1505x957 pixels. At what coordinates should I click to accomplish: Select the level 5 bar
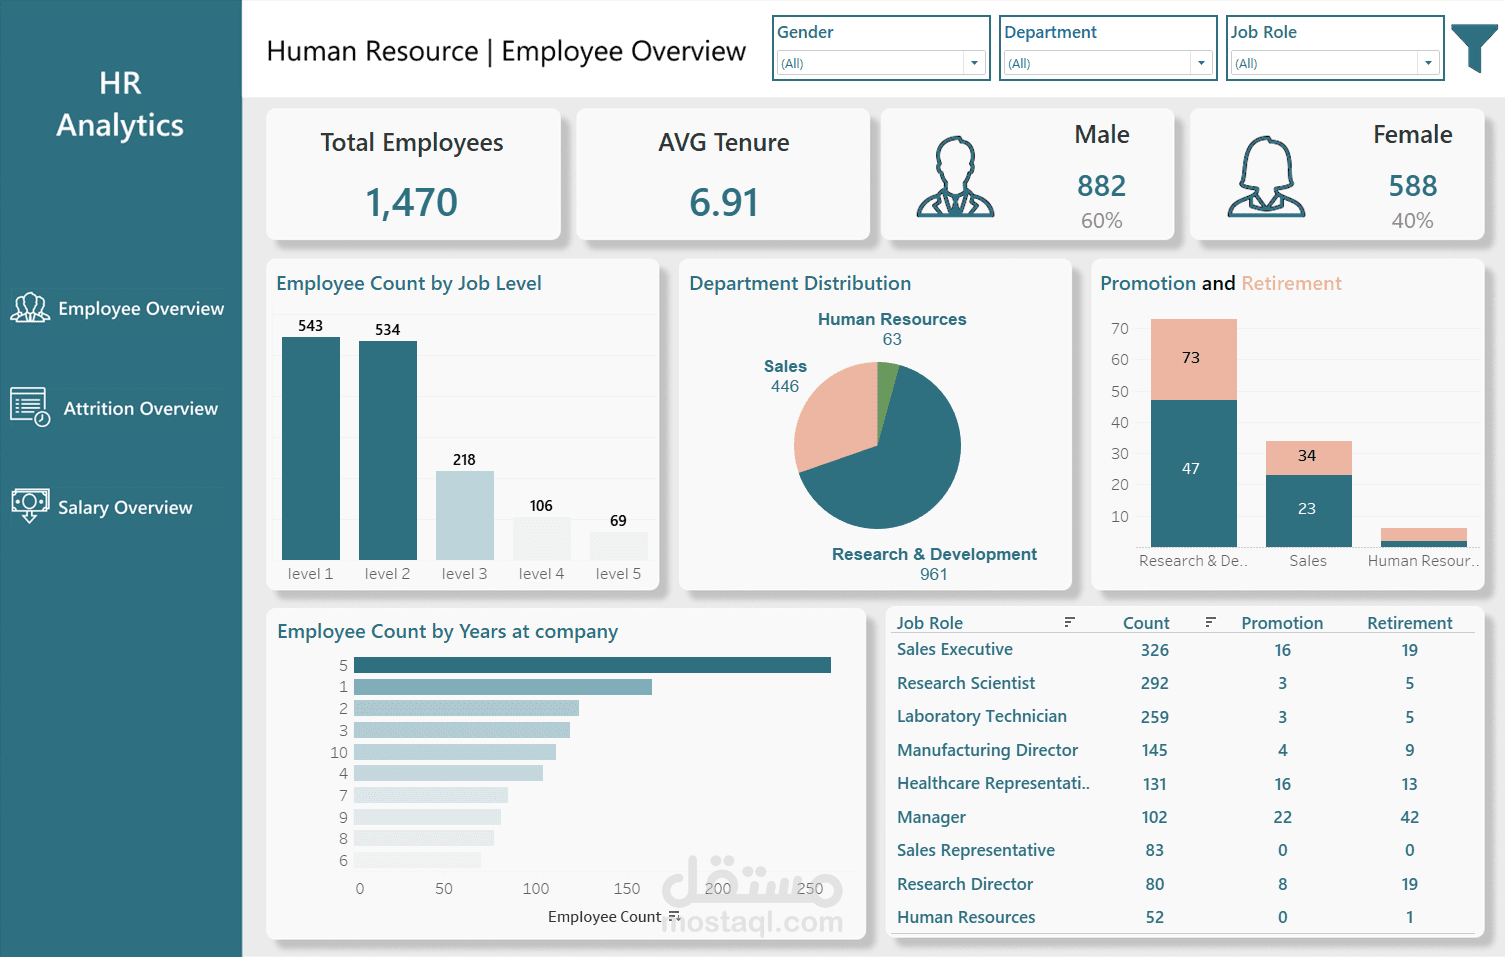pyautogui.click(x=619, y=546)
